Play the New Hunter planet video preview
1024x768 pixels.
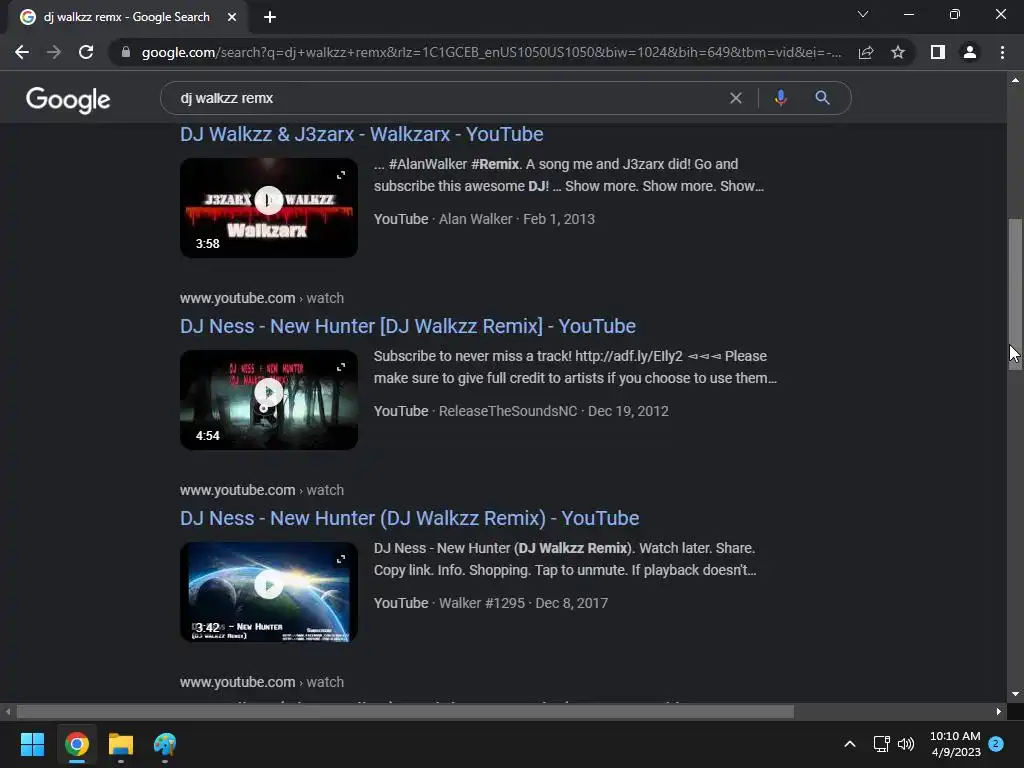point(268,584)
